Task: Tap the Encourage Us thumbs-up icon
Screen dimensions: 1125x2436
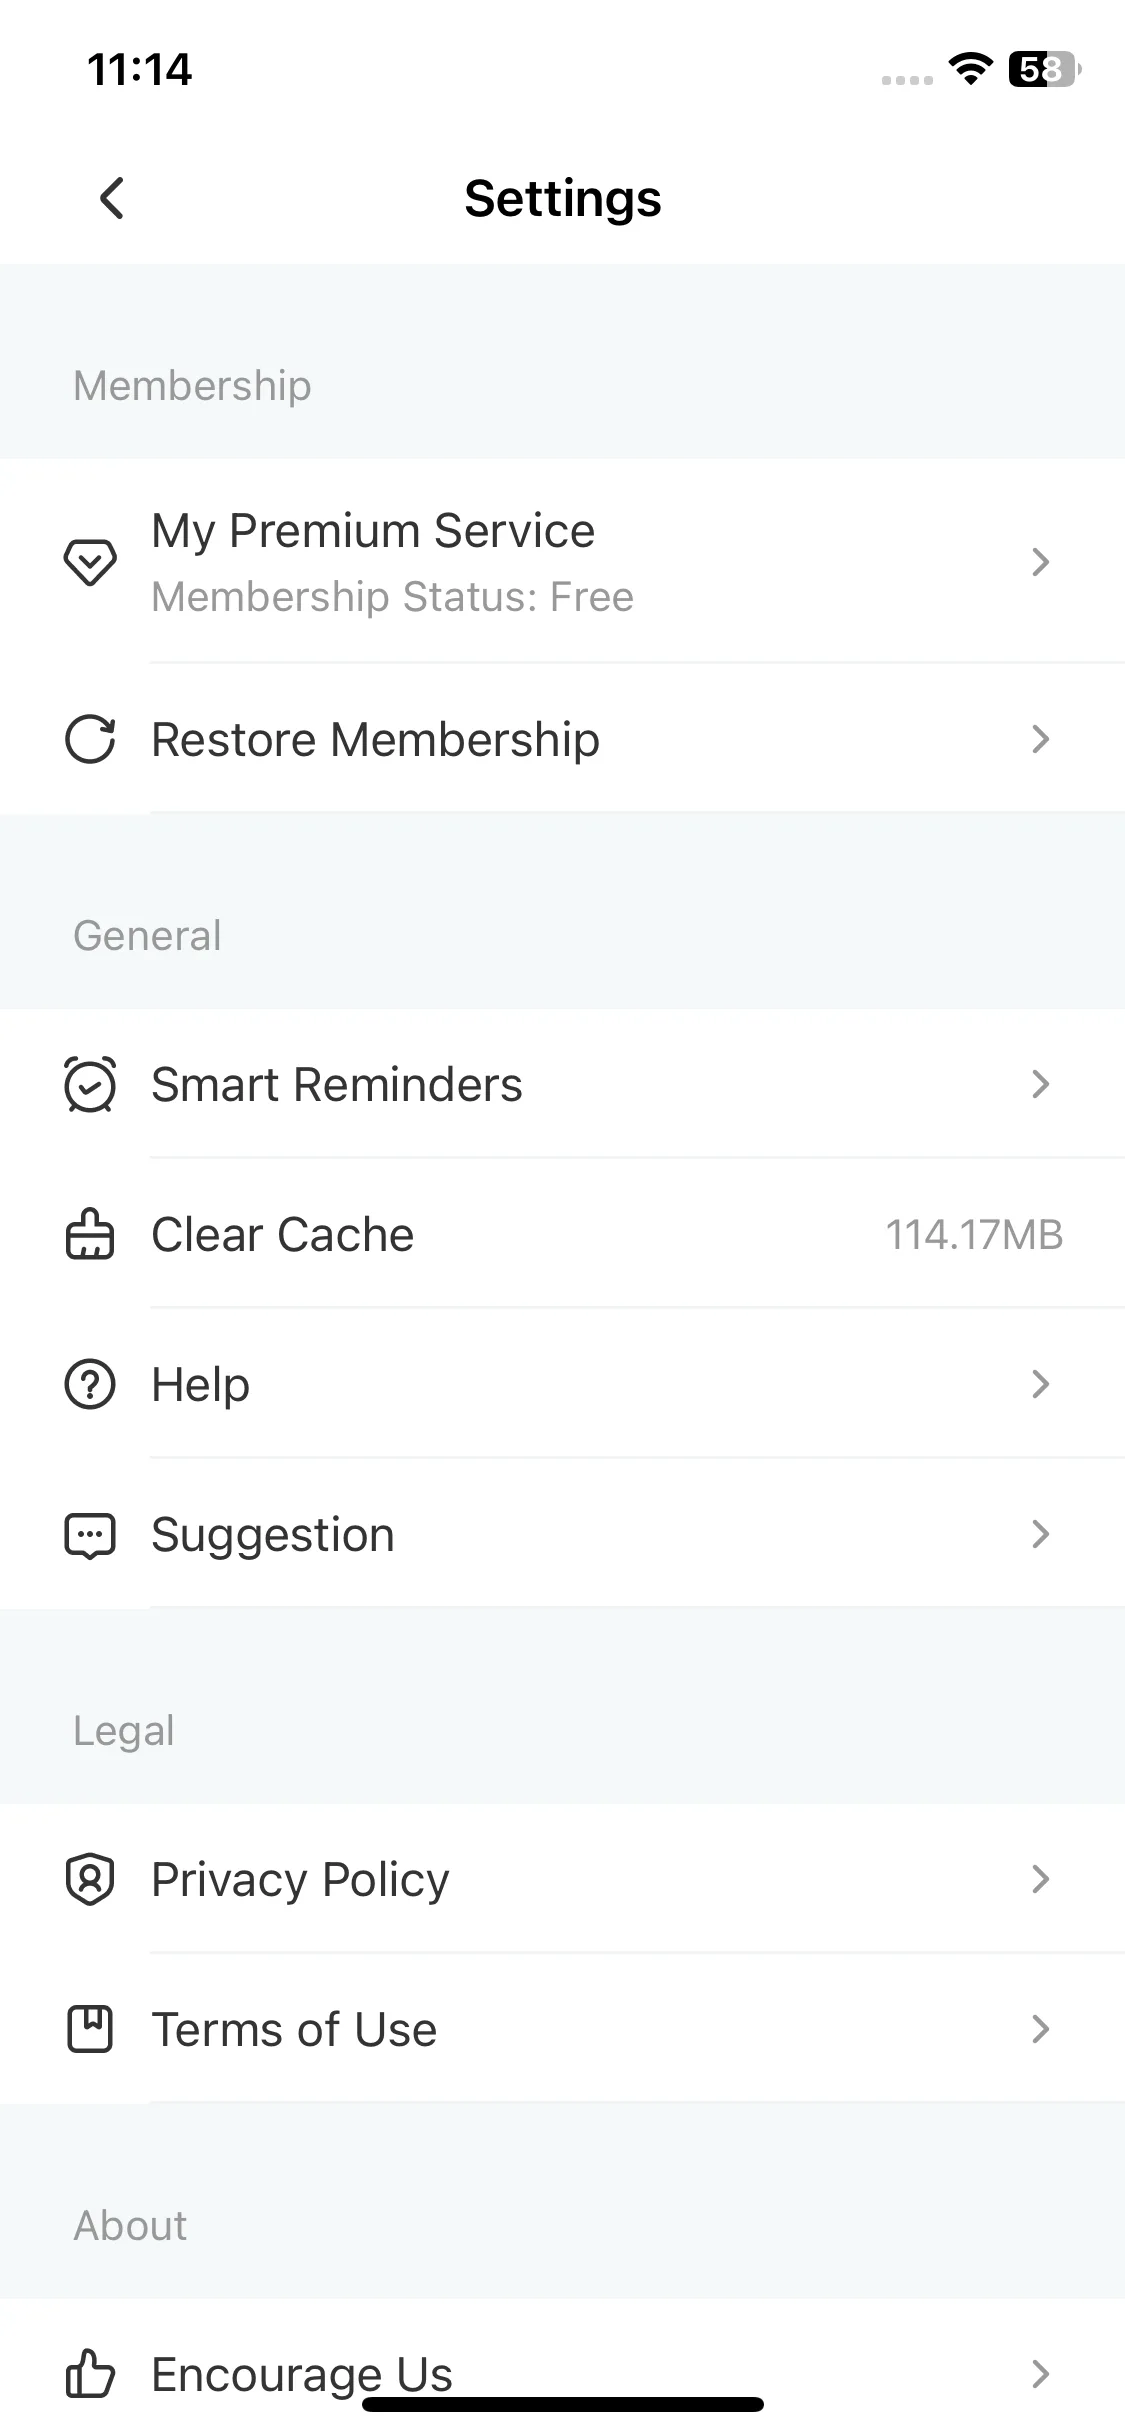Action: pos(90,2374)
